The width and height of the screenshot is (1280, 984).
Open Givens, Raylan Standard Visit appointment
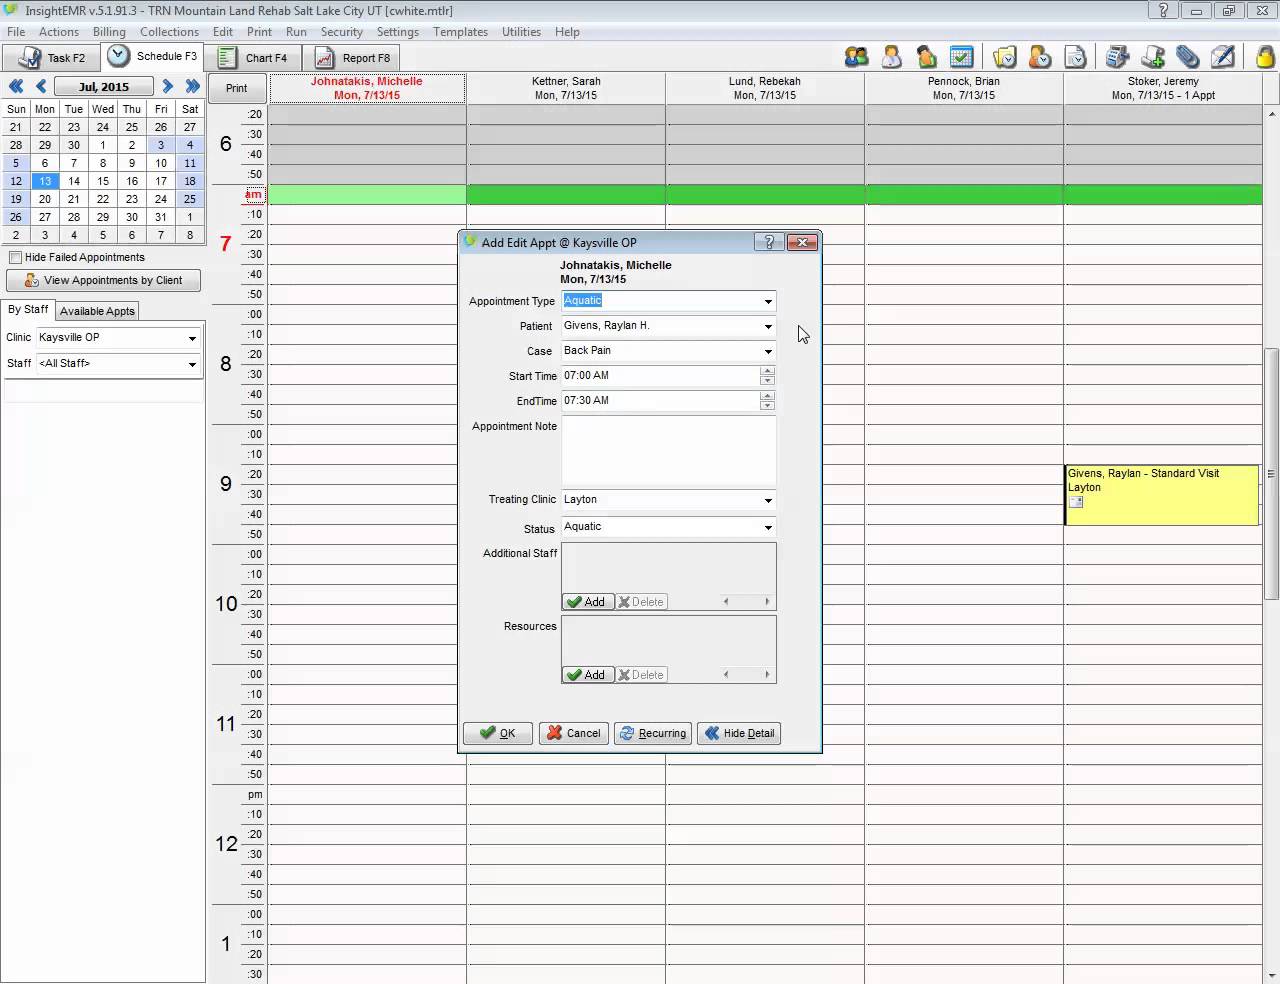tap(1161, 495)
